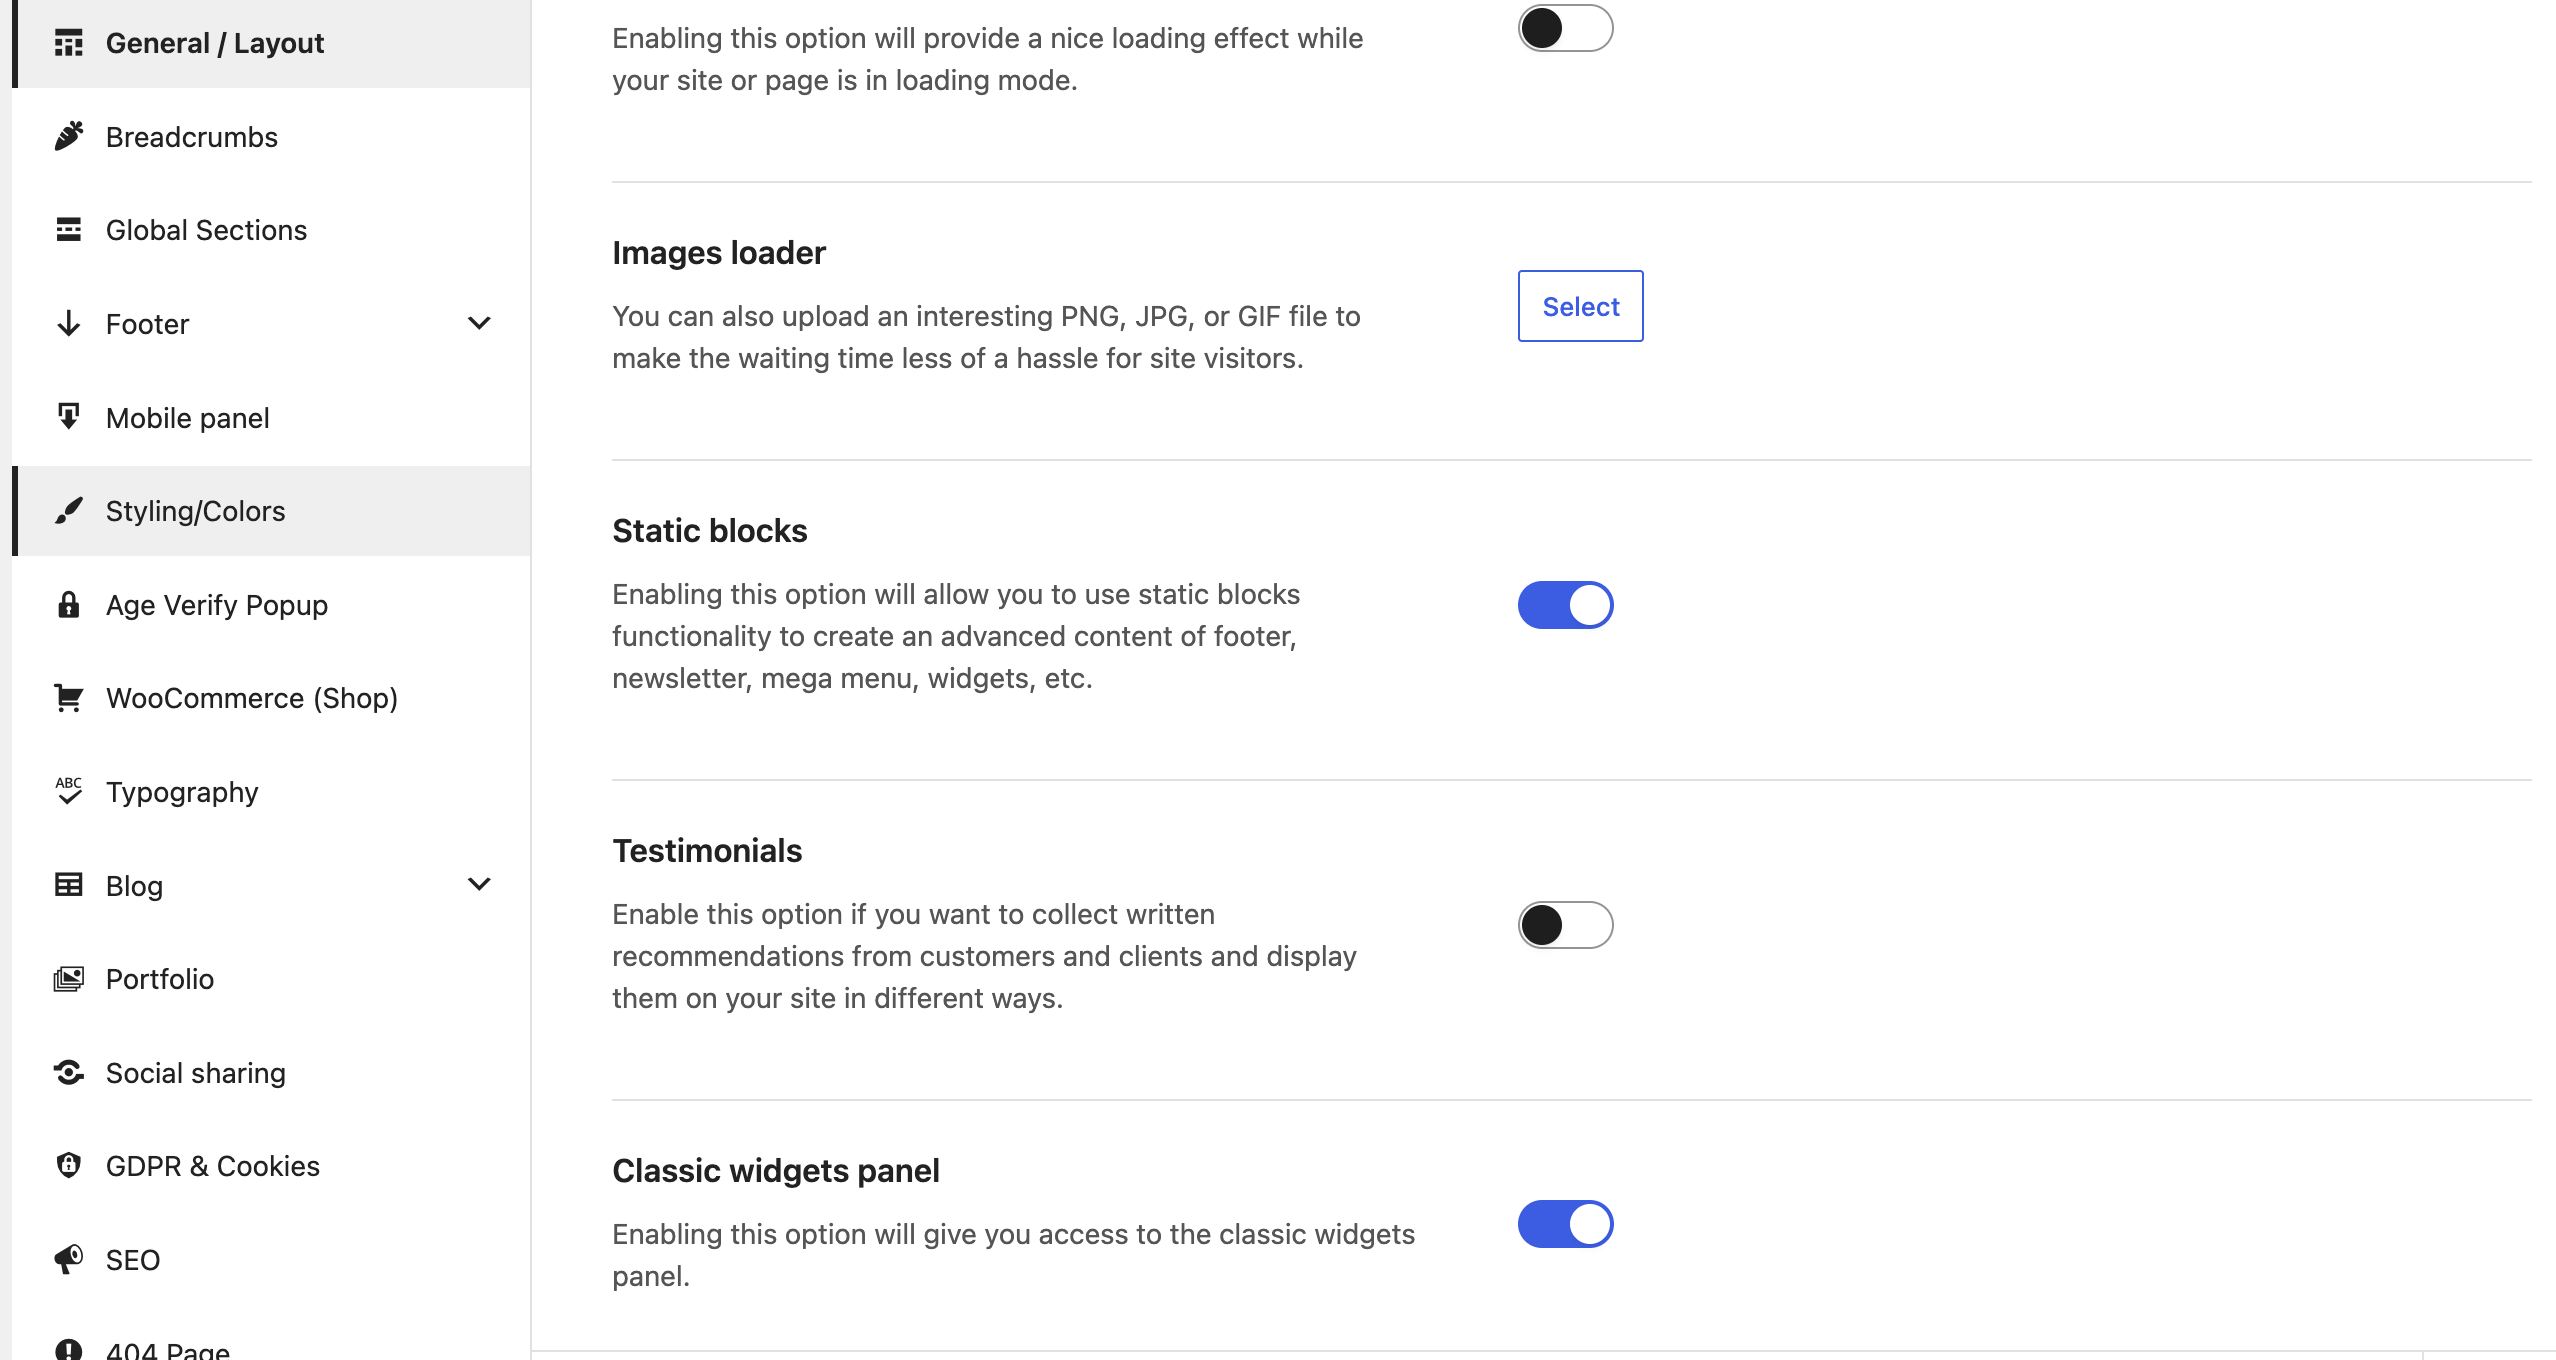Disable the Static blocks toggle
The height and width of the screenshot is (1360, 2556).
click(1565, 605)
